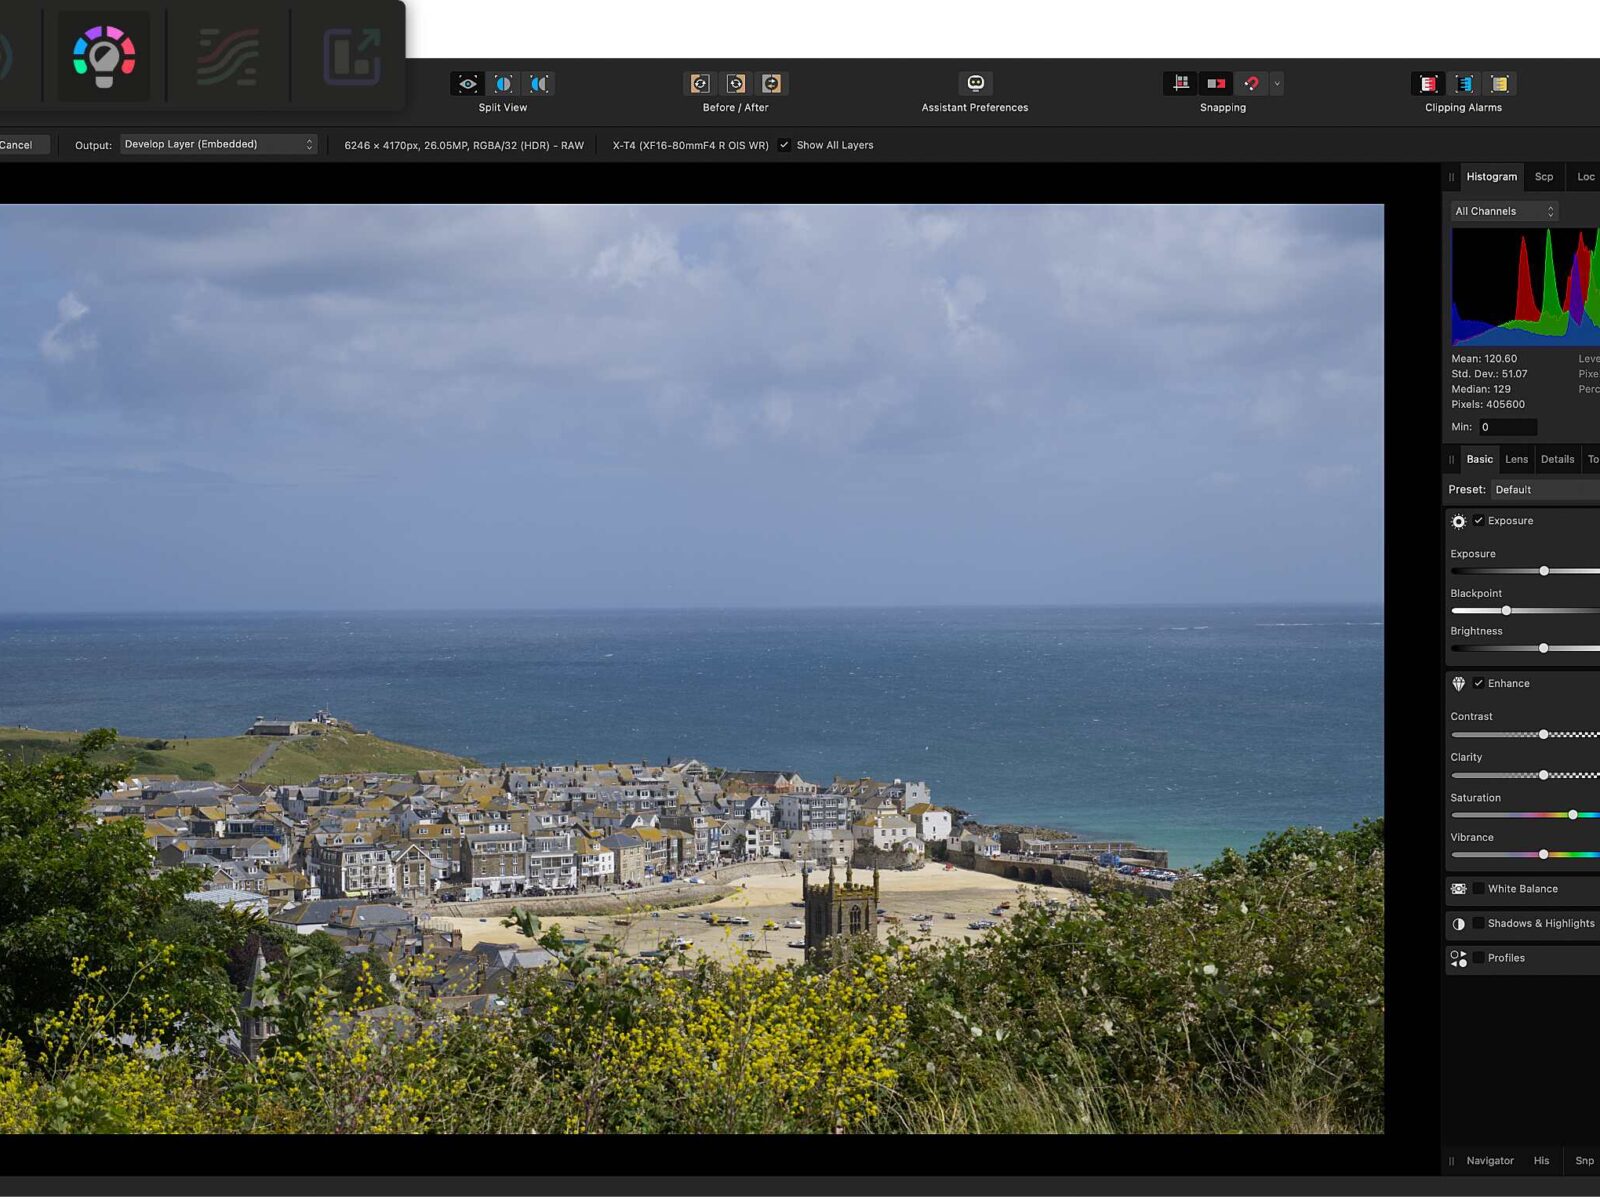Open the Export Persona icon
1600x1200 pixels.
pyautogui.click(x=351, y=56)
